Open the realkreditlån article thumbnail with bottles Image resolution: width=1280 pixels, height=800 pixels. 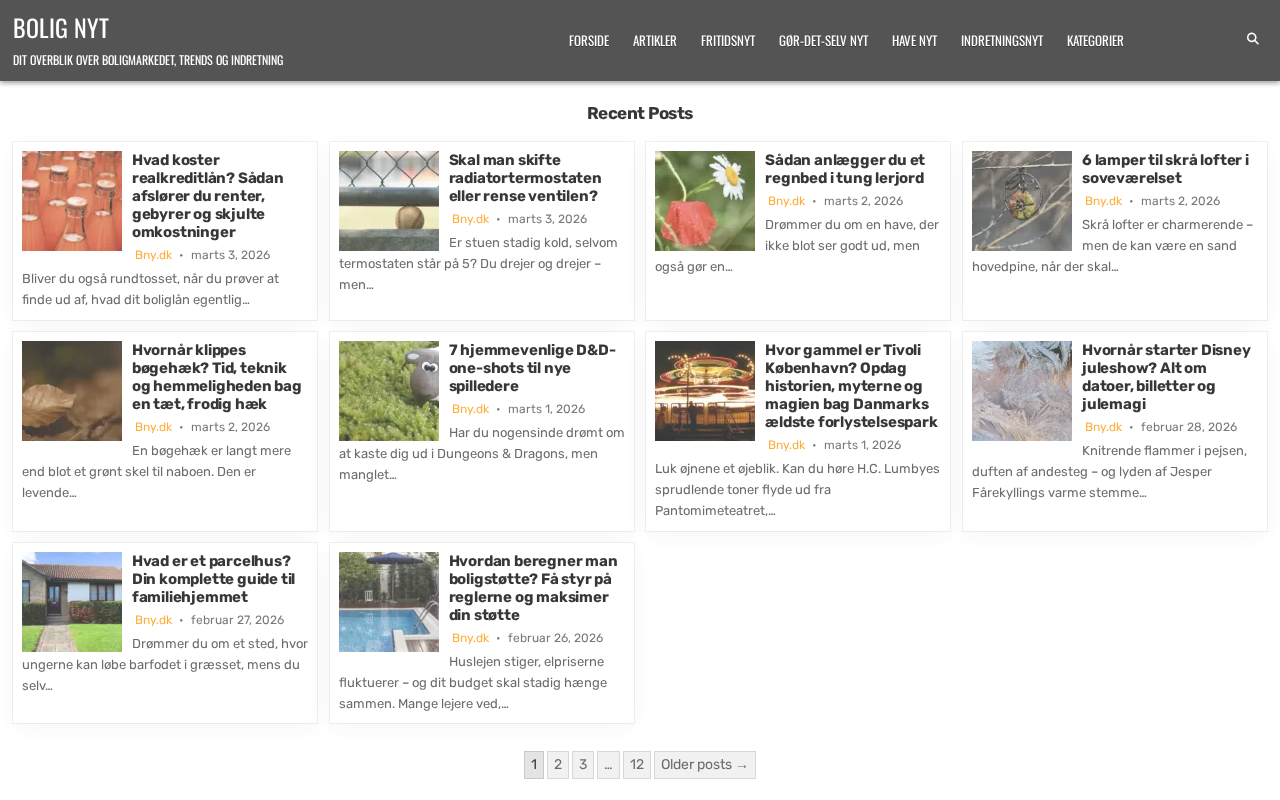point(72,201)
